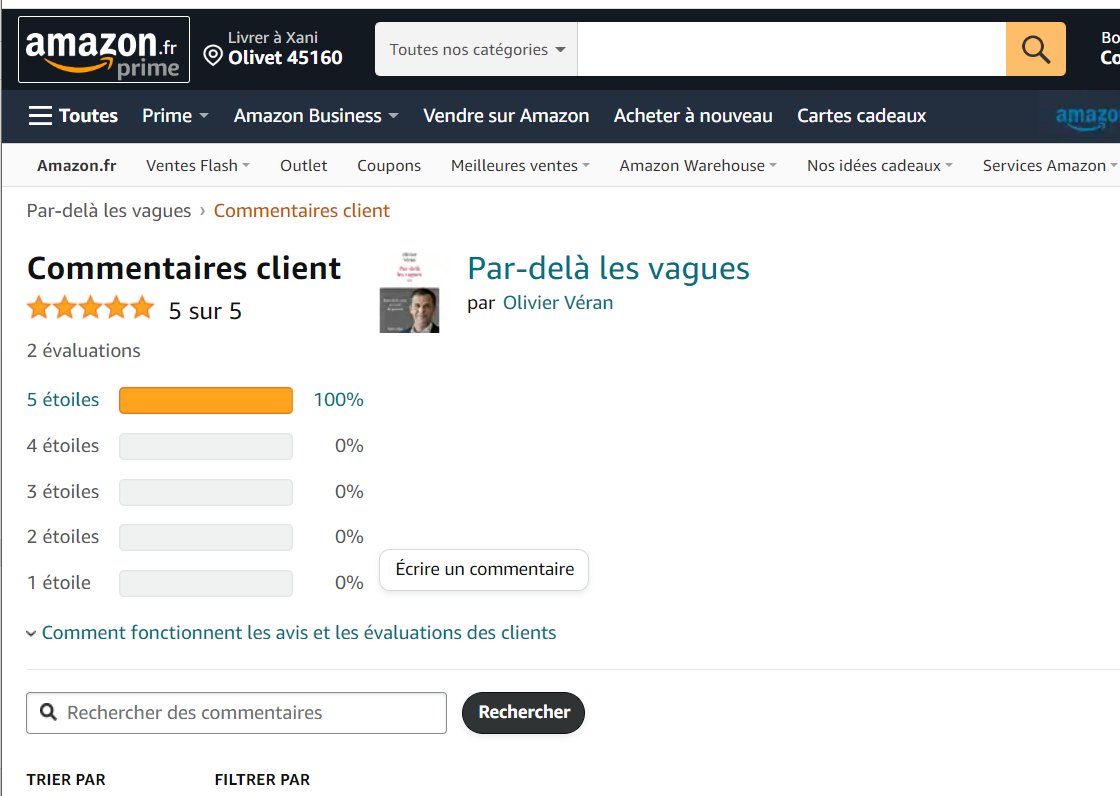Open the Meilleures ventes dropdown
Screen dimensions: 1120x796
pyautogui.click(x=520, y=166)
